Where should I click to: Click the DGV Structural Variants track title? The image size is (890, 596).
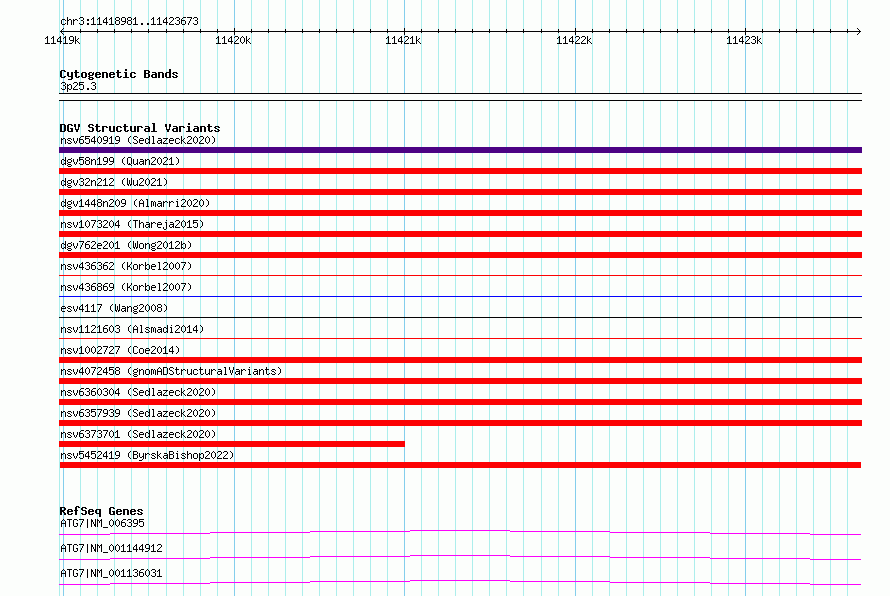tap(140, 128)
